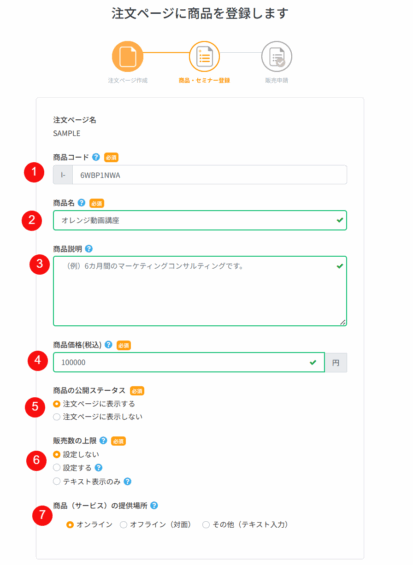Open help icon beside テキスト表示のみ option
Screen dimensions: 413x565
128,481
